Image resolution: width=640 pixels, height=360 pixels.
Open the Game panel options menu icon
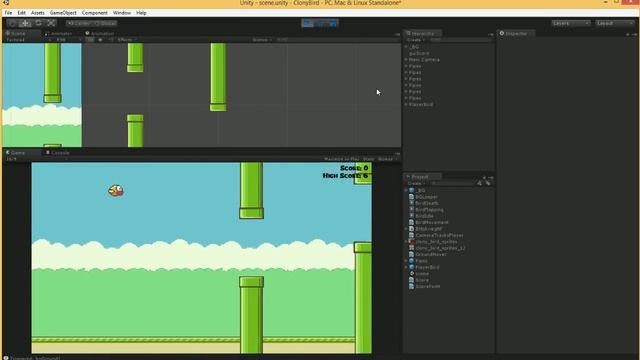pos(397,153)
